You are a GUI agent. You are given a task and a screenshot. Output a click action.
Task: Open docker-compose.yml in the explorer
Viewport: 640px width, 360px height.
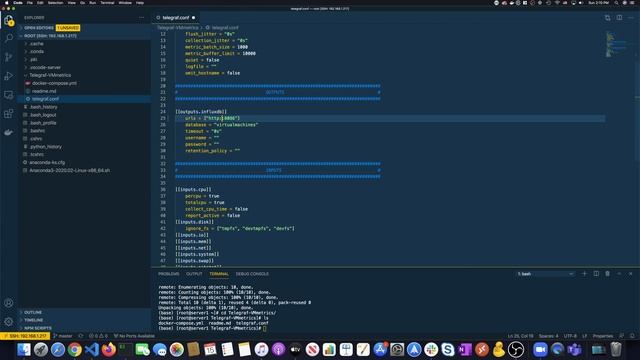(x=54, y=83)
